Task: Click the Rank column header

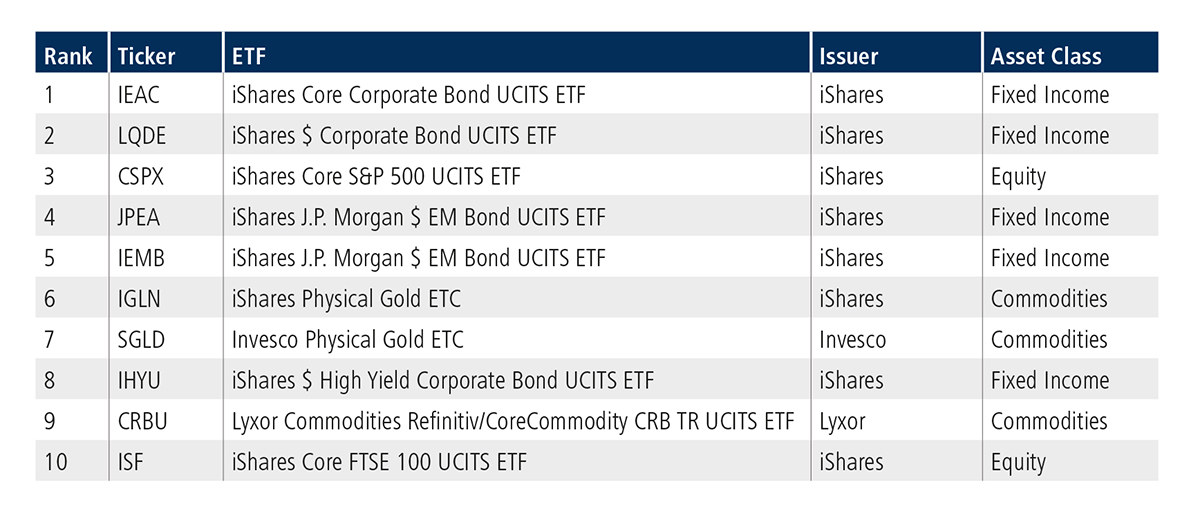Action: [x=68, y=56]
